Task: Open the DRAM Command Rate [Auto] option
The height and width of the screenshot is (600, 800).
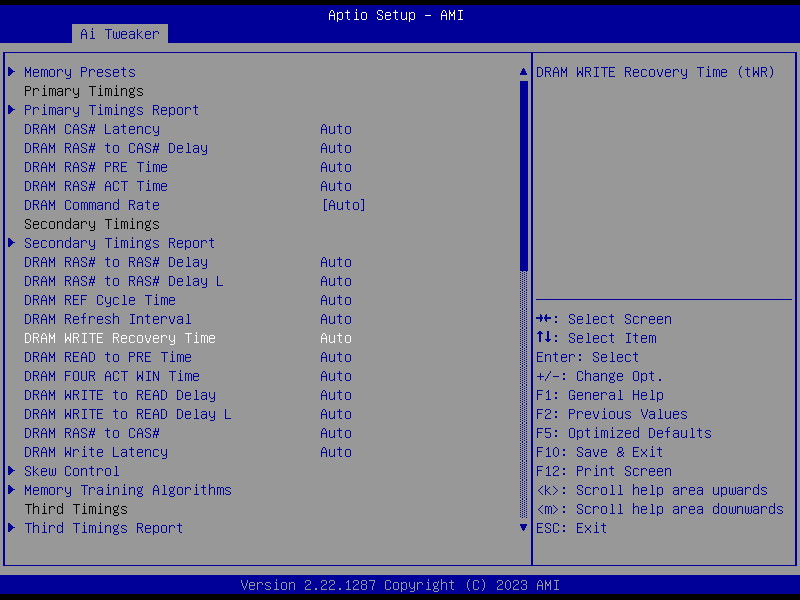Action: coord(343,205)
